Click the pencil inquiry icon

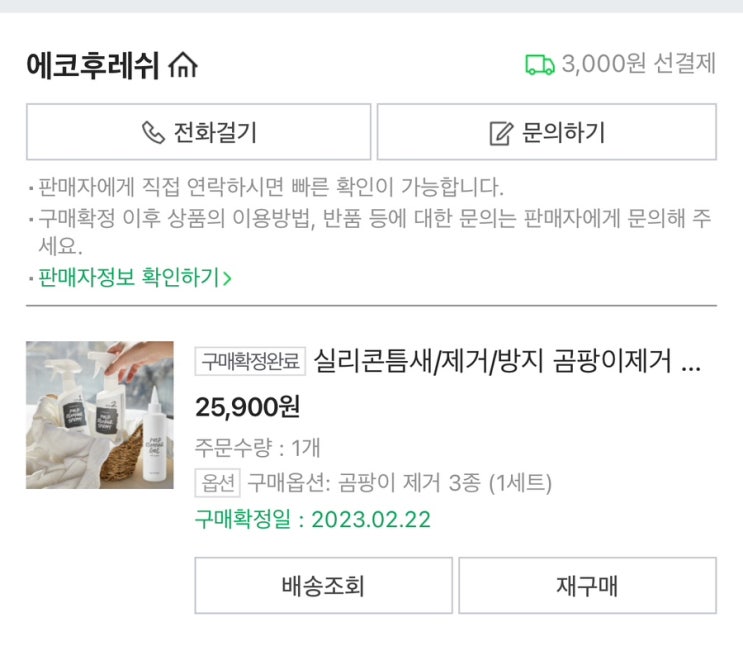pos(501,133)
